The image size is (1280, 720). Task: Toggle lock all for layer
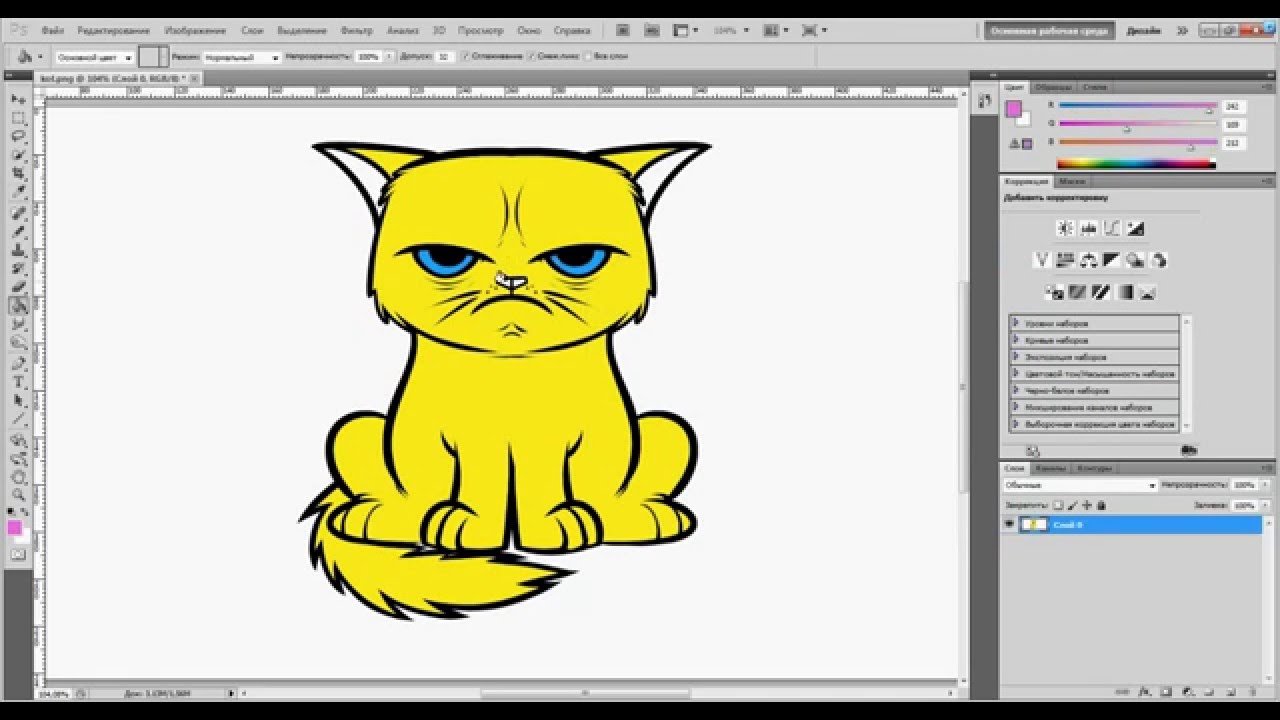click(x=1101, y=505)
